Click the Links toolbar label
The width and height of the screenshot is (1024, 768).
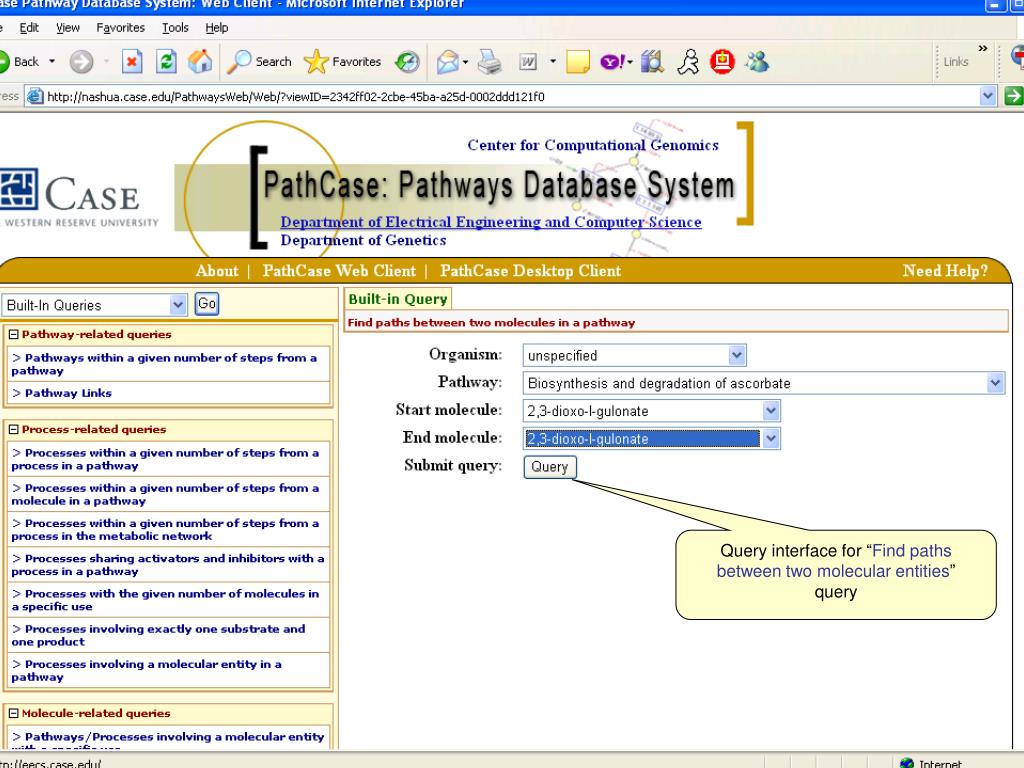click(955, 61)
